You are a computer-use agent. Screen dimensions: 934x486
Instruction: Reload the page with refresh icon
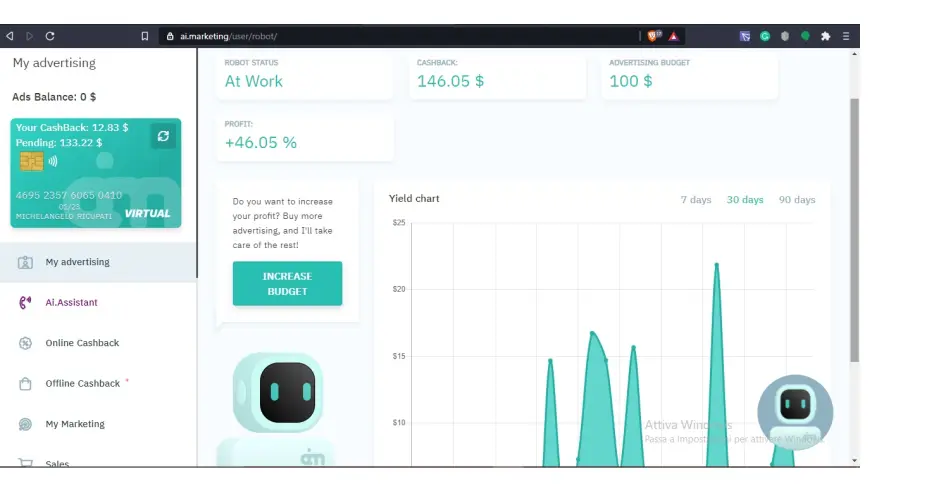coord(50,36)
